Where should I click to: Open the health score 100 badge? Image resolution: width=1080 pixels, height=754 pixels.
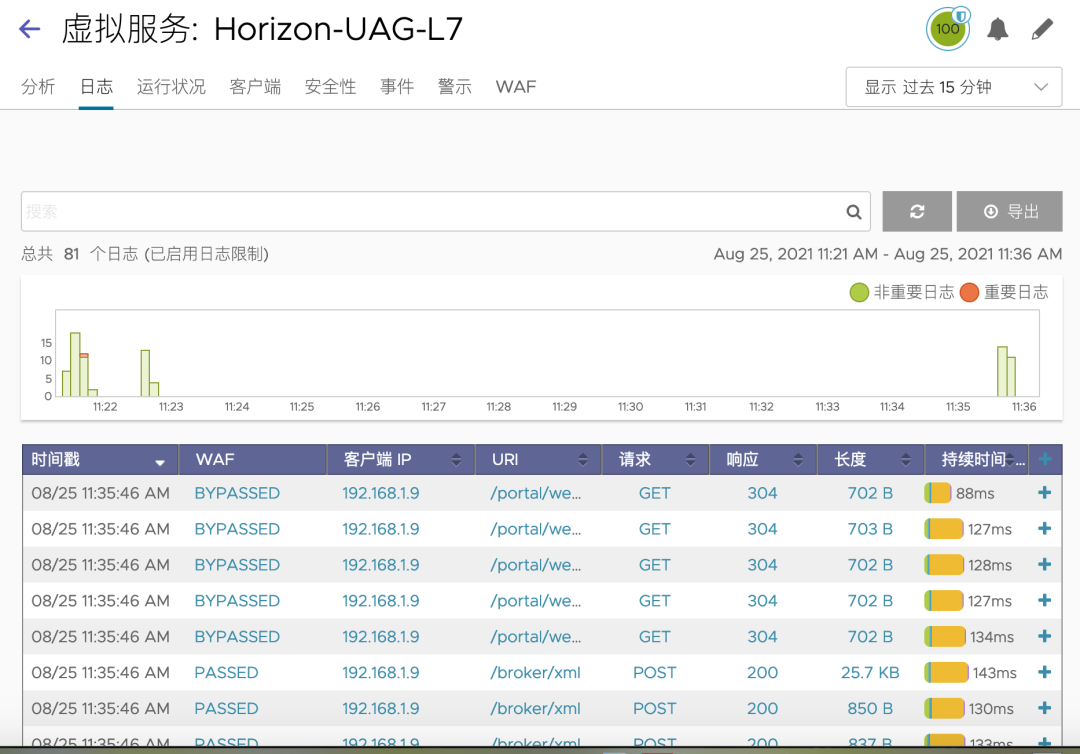pos(948,29)
